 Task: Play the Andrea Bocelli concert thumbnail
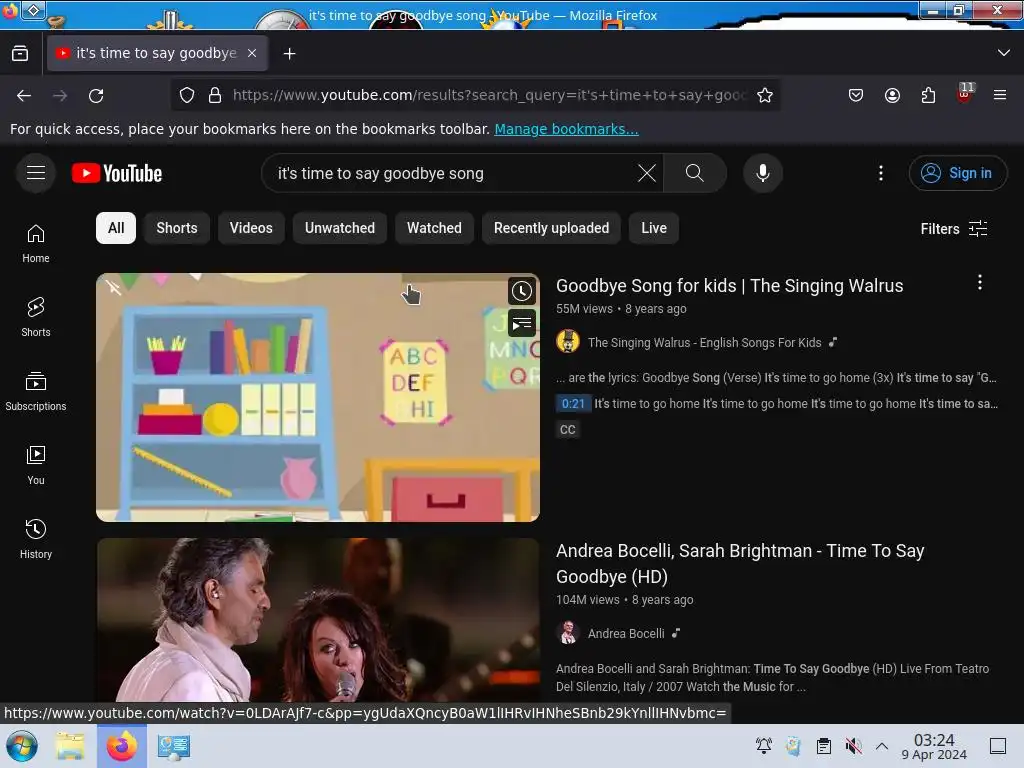pyautogui.click(x=318, y=620)
